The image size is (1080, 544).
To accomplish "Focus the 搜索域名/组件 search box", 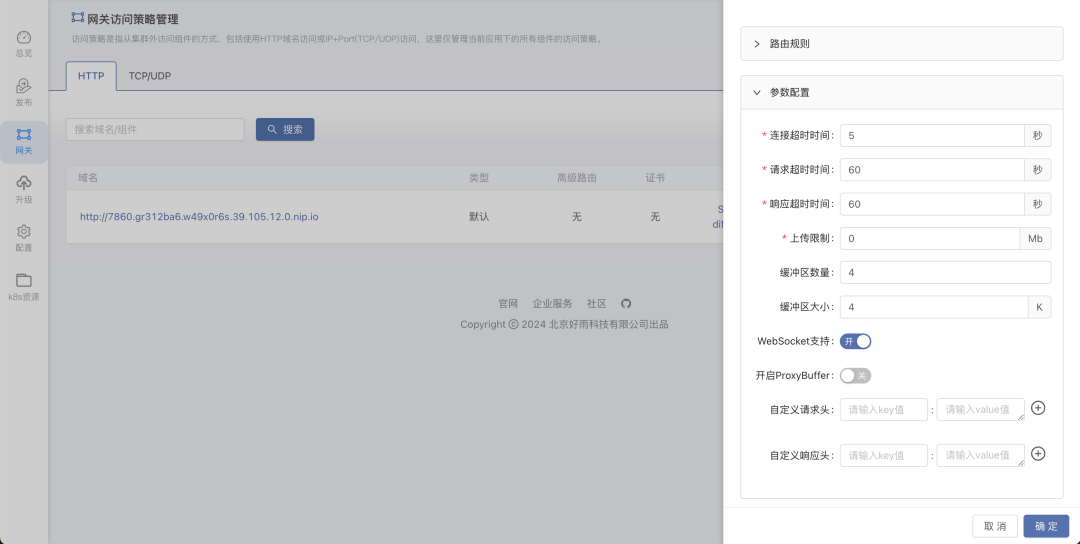I will (155, 130).
